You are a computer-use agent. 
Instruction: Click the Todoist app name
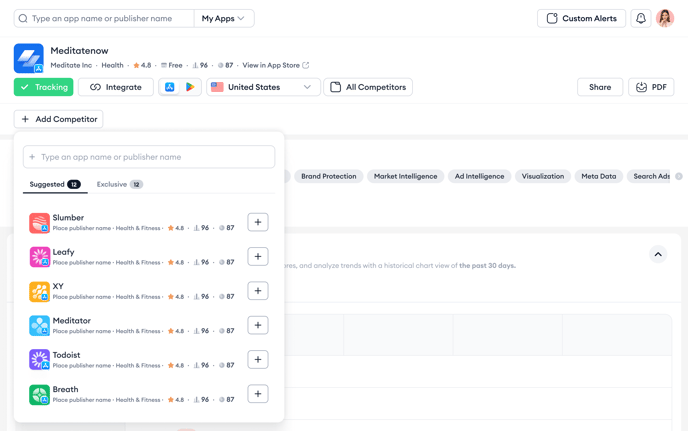[66, 355]
